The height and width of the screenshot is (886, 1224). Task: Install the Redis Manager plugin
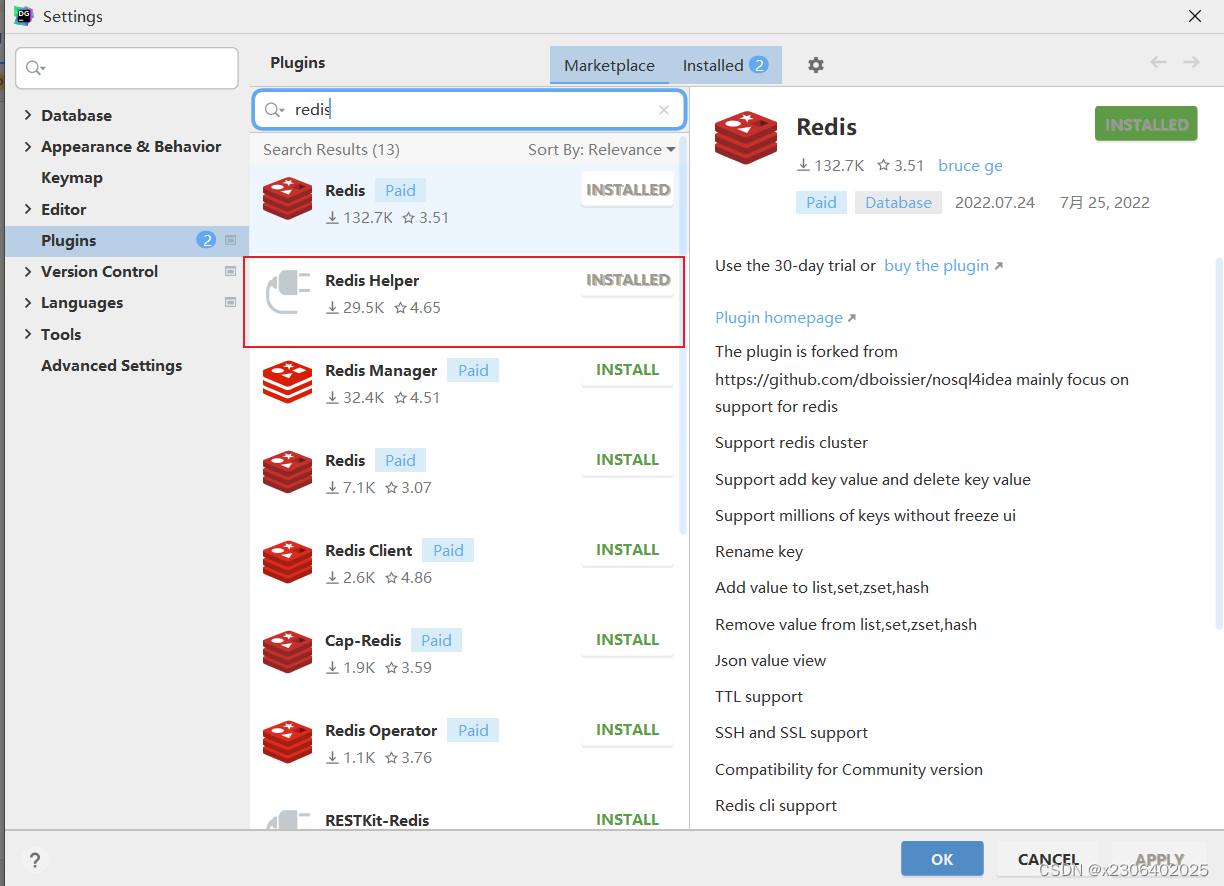pyautogui.click(x=627, y=370)
